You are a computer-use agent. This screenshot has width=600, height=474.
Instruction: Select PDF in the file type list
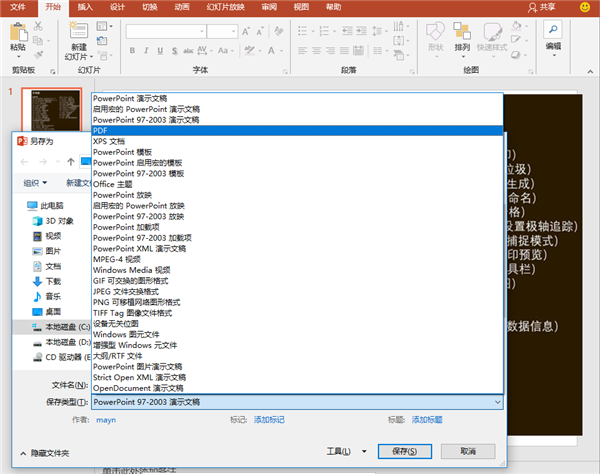click(297, 130)
